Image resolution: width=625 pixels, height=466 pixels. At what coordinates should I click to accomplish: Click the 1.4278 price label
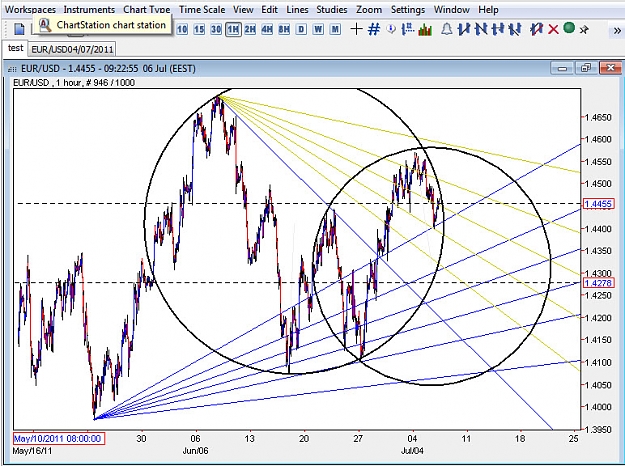[598, 283]
